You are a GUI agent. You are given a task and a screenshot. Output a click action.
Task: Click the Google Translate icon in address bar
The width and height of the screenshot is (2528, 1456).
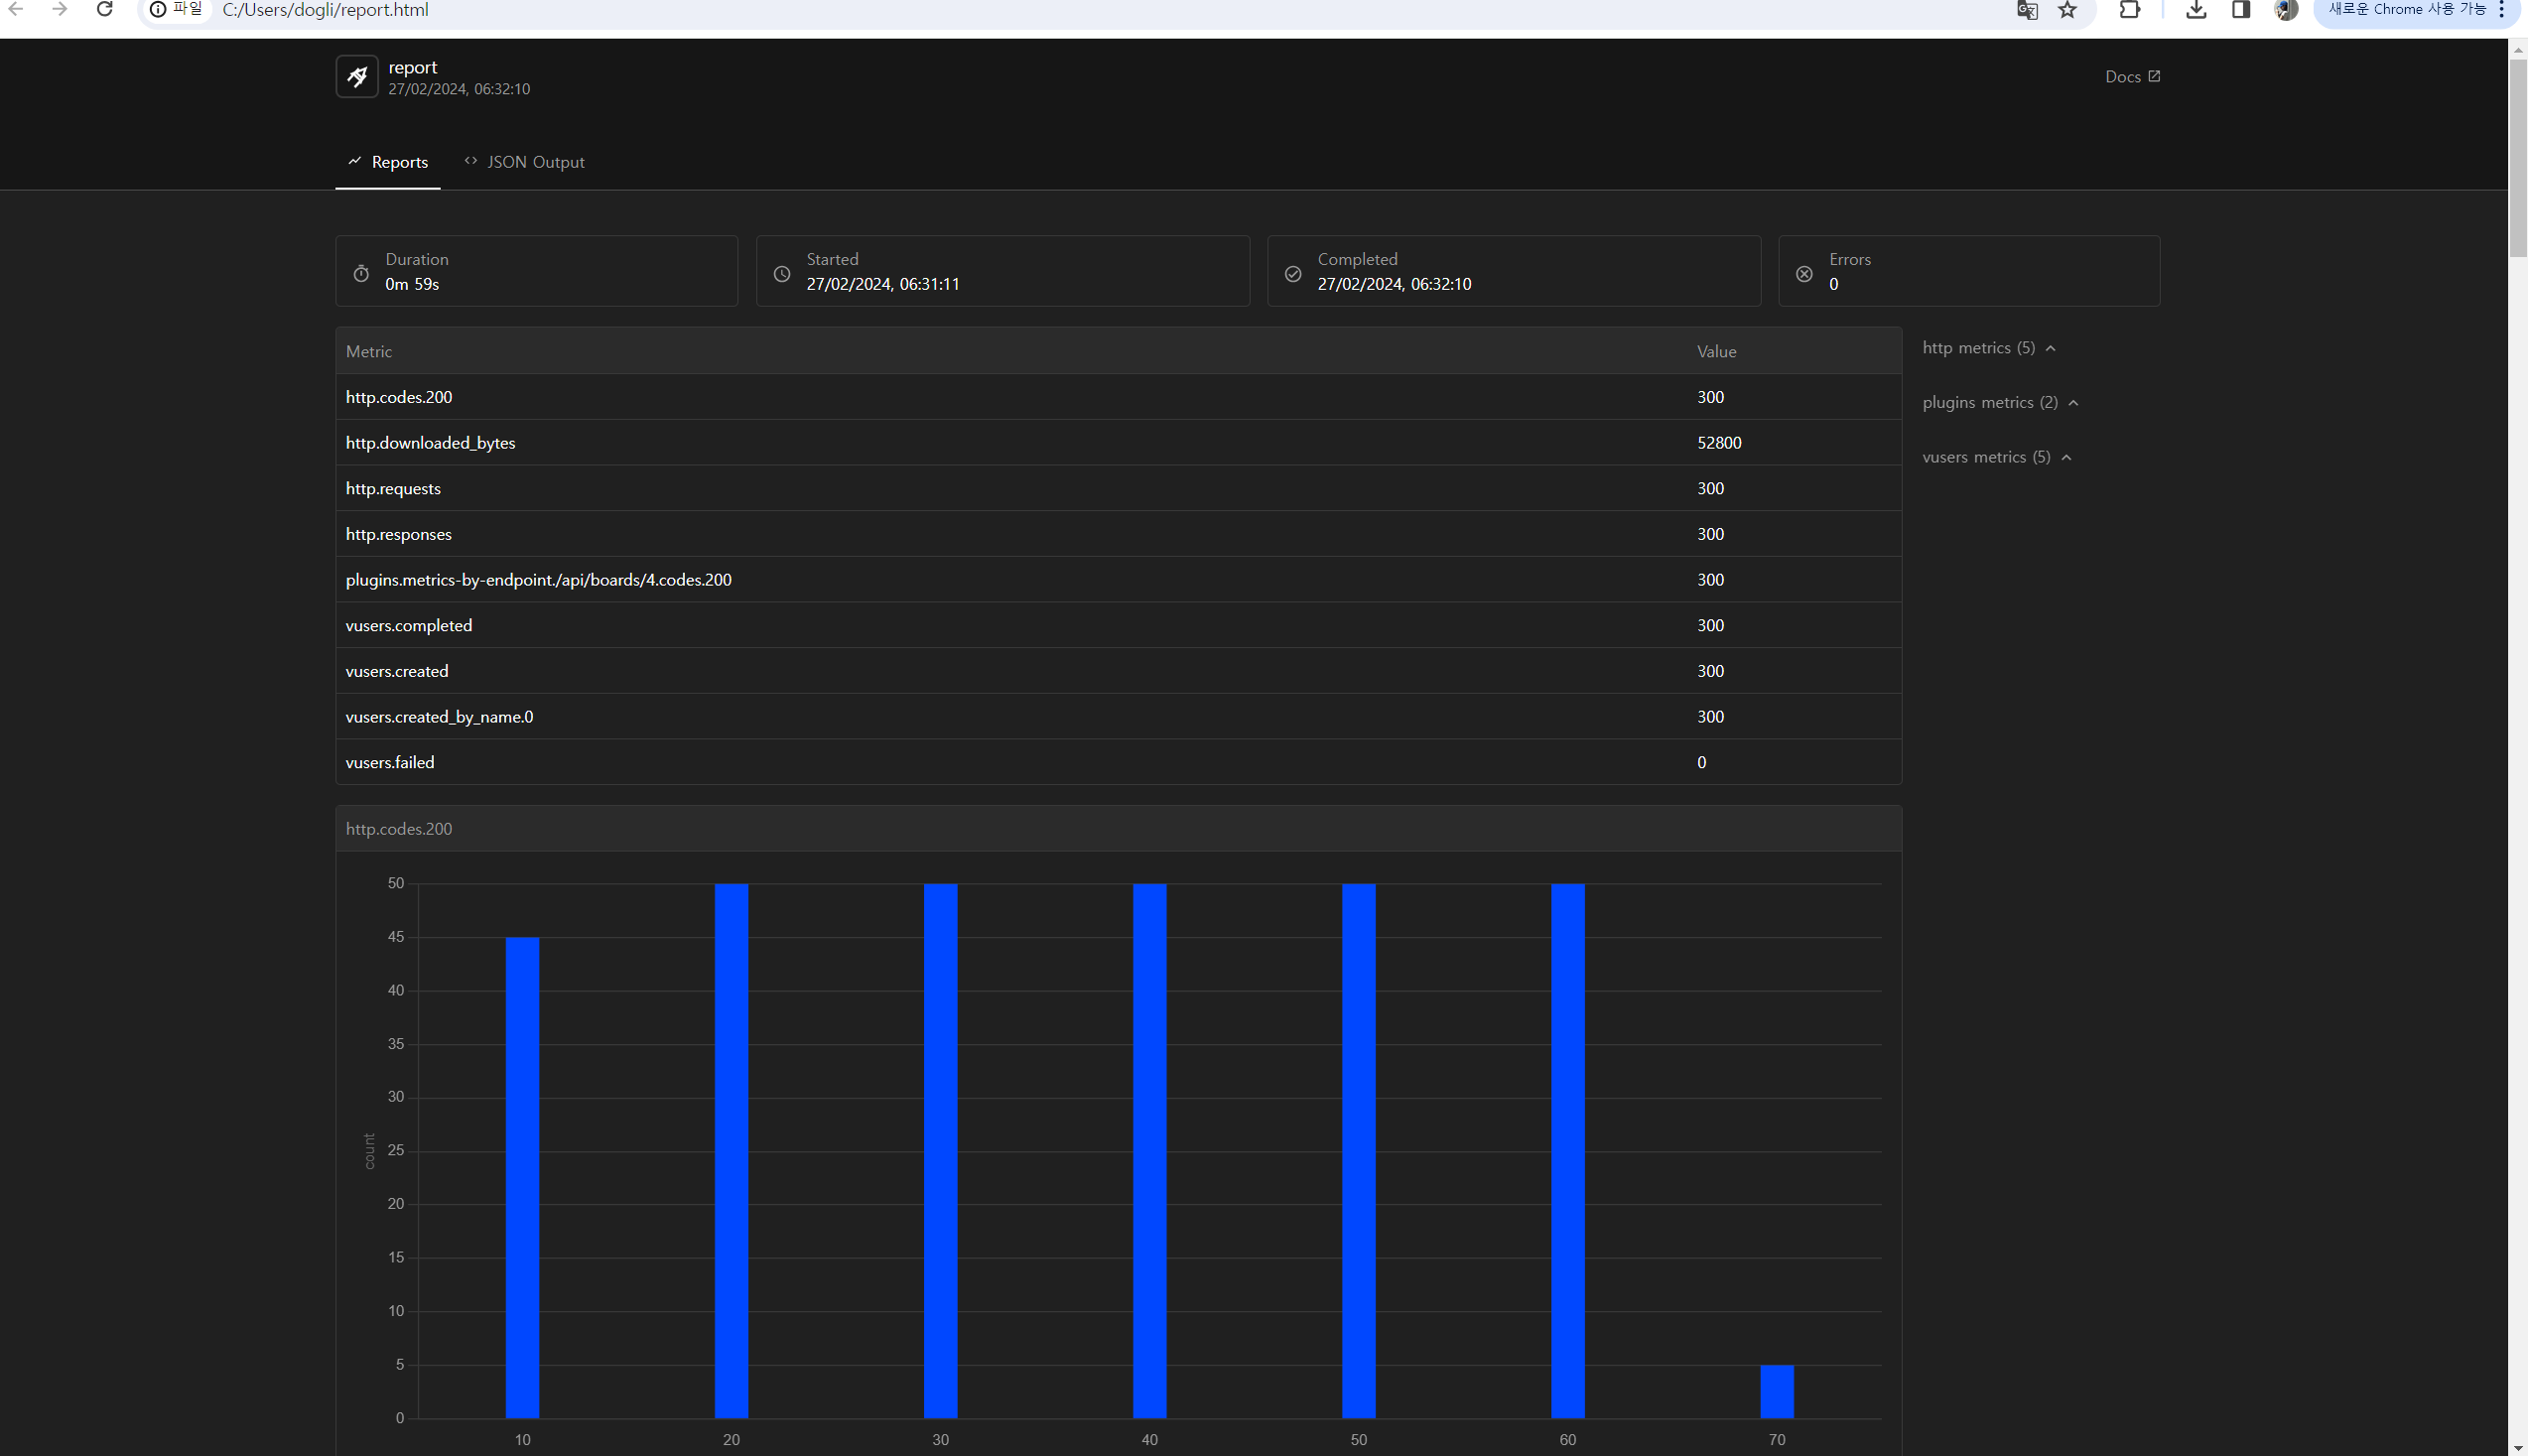point(2027,11)
